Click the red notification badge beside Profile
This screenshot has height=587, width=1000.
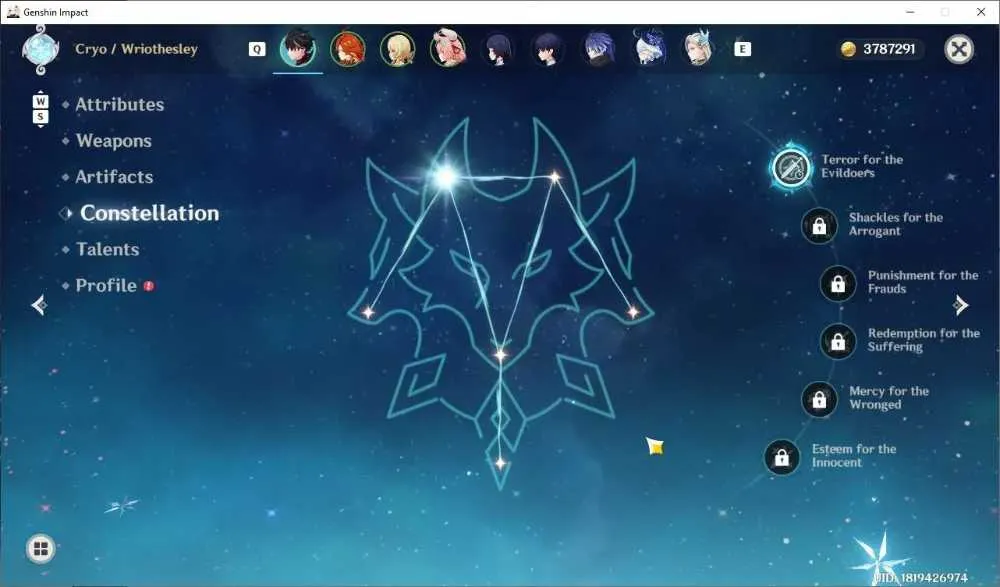[149, 286]
